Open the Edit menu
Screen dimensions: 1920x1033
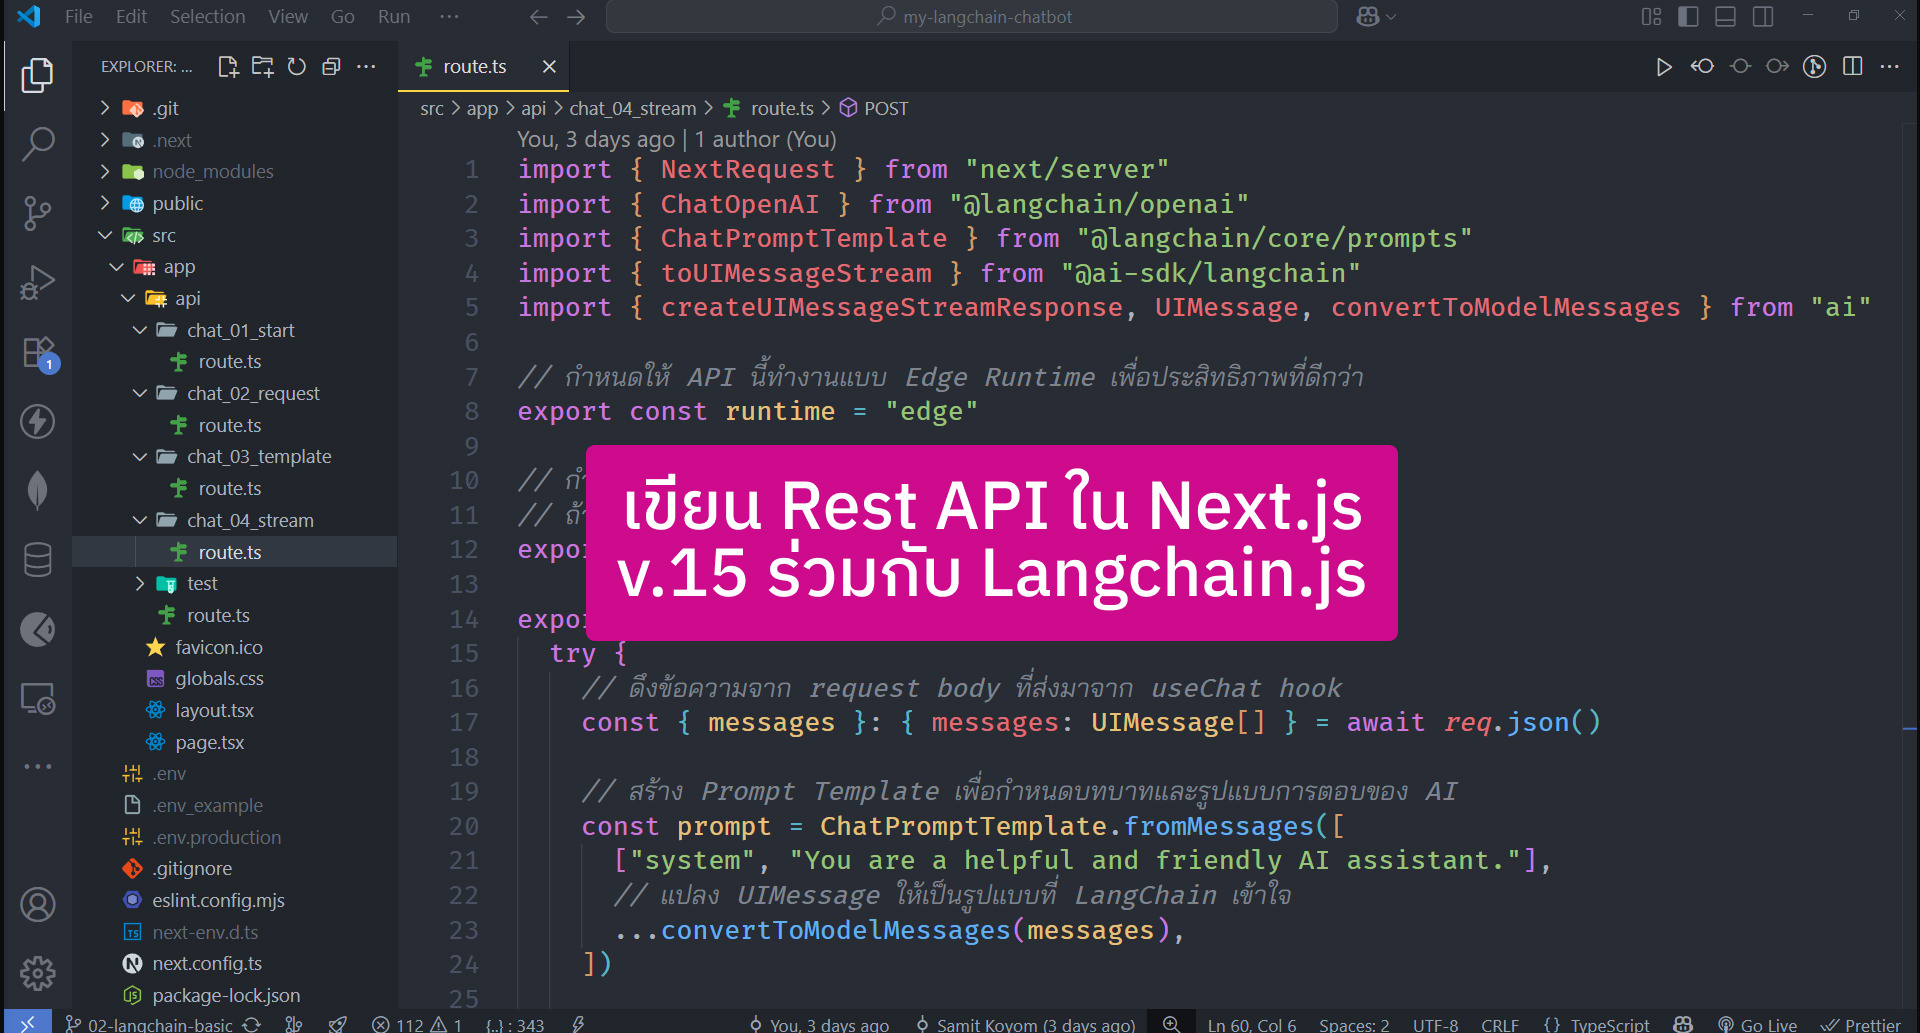point(131,17)
